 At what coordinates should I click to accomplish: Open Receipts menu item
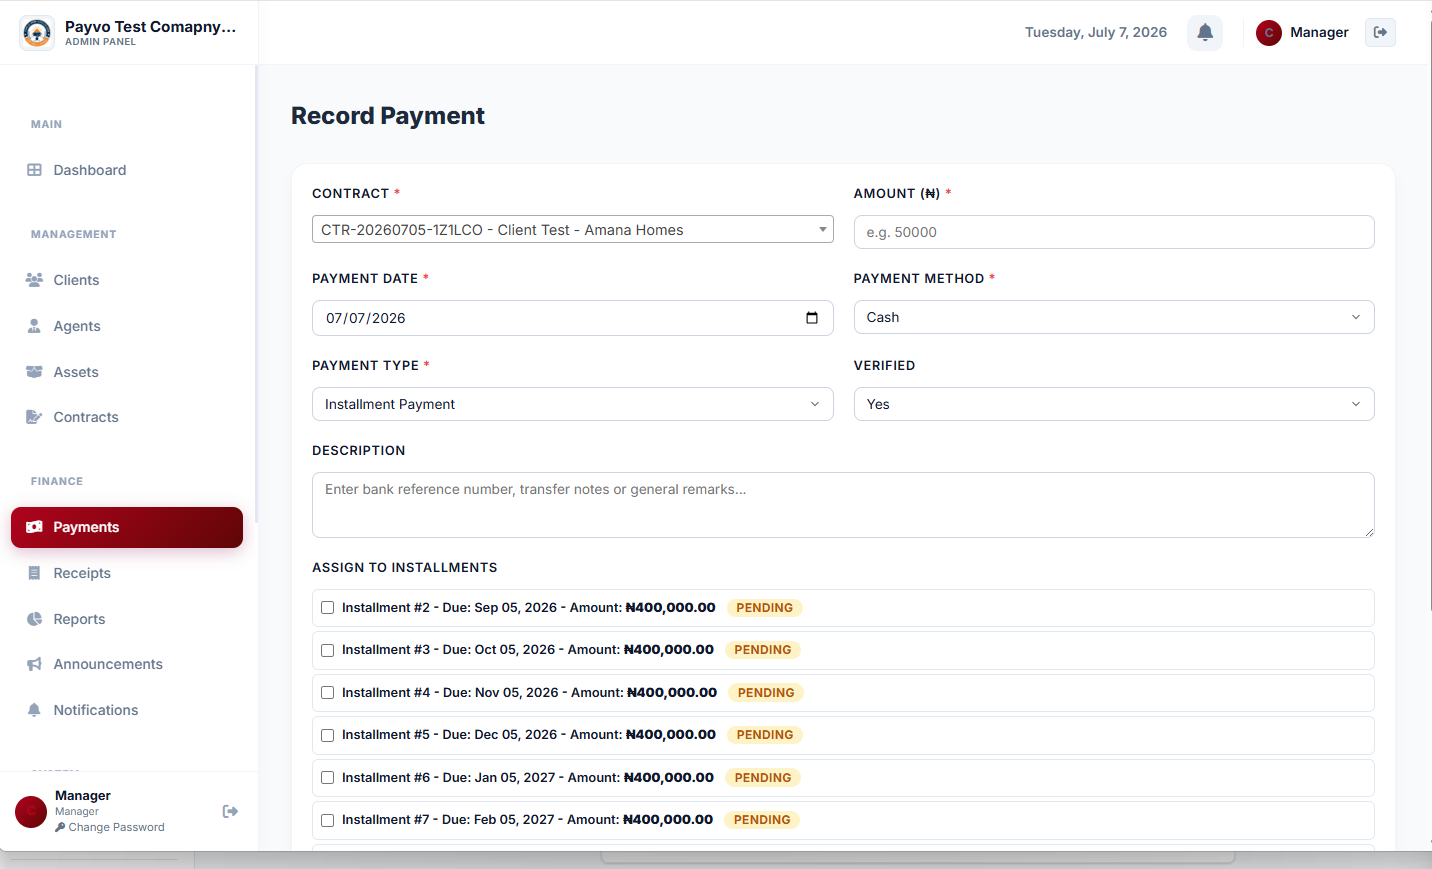pos(127,573)
